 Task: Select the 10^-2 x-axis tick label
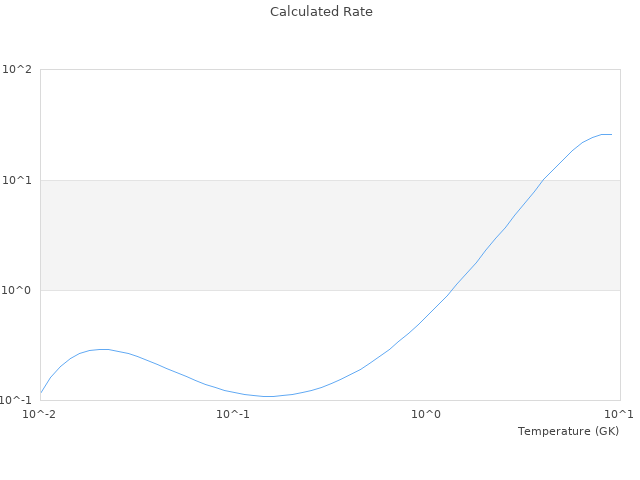tap(40, 414)
